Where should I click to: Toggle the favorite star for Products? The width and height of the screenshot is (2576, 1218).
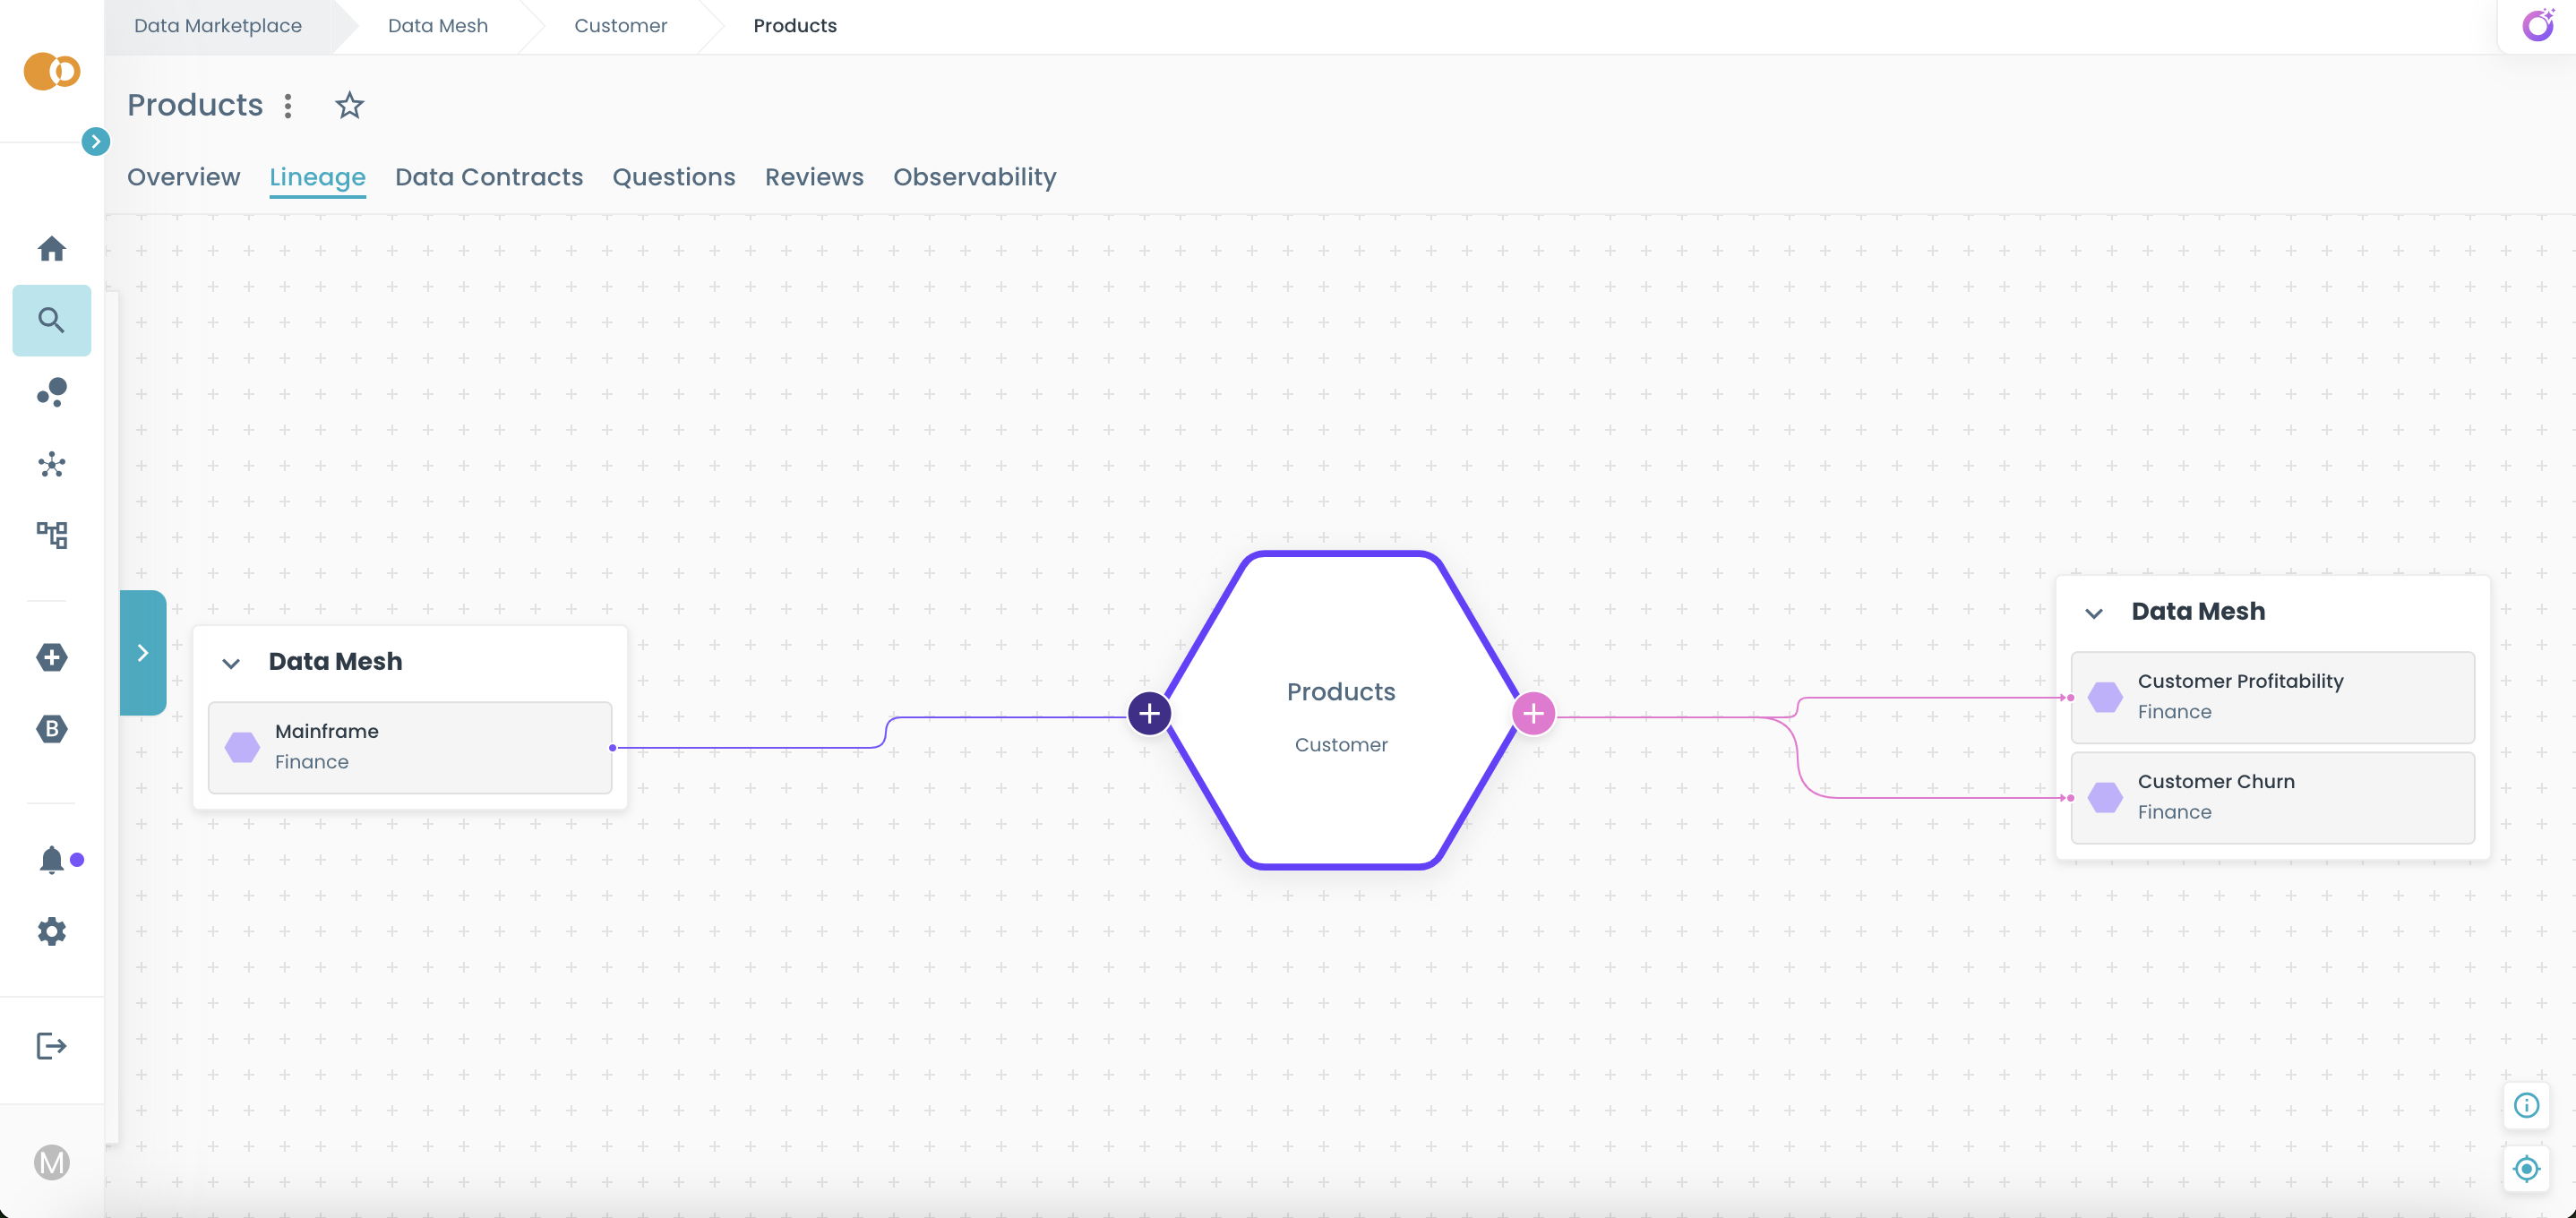pyautogui.click(x=349, y=105)
